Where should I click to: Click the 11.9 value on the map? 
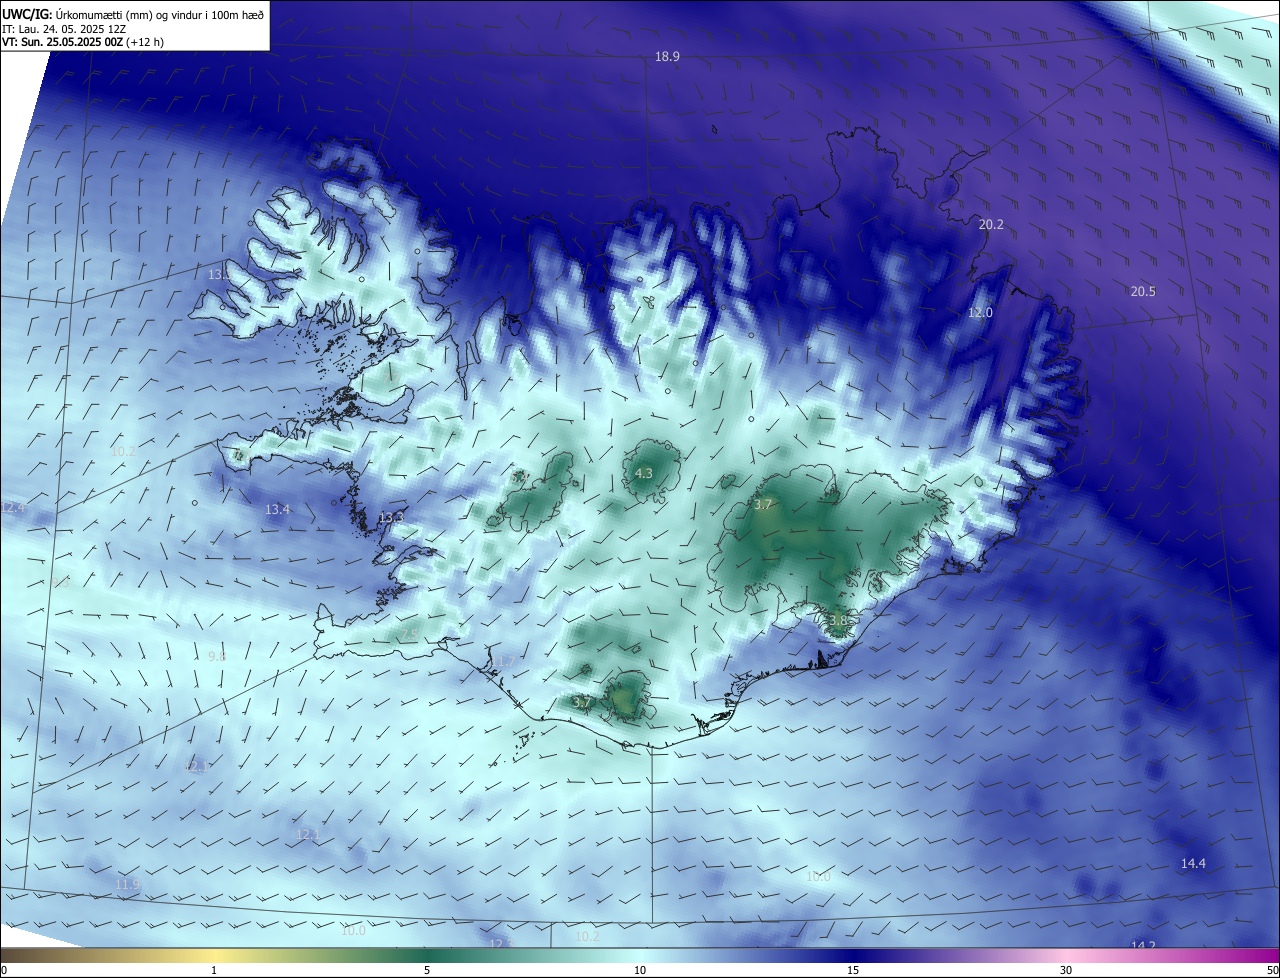tap(127, 885)
